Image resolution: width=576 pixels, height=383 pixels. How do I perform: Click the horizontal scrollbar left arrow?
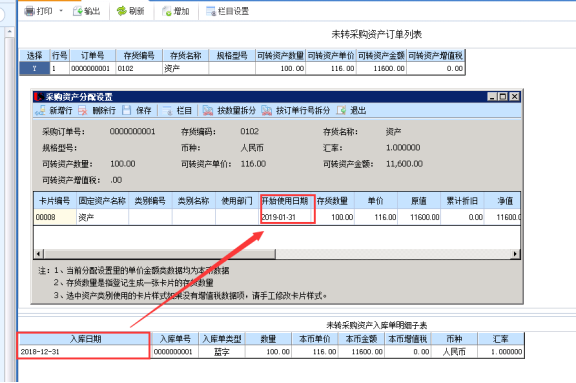(x=39, y=254)
